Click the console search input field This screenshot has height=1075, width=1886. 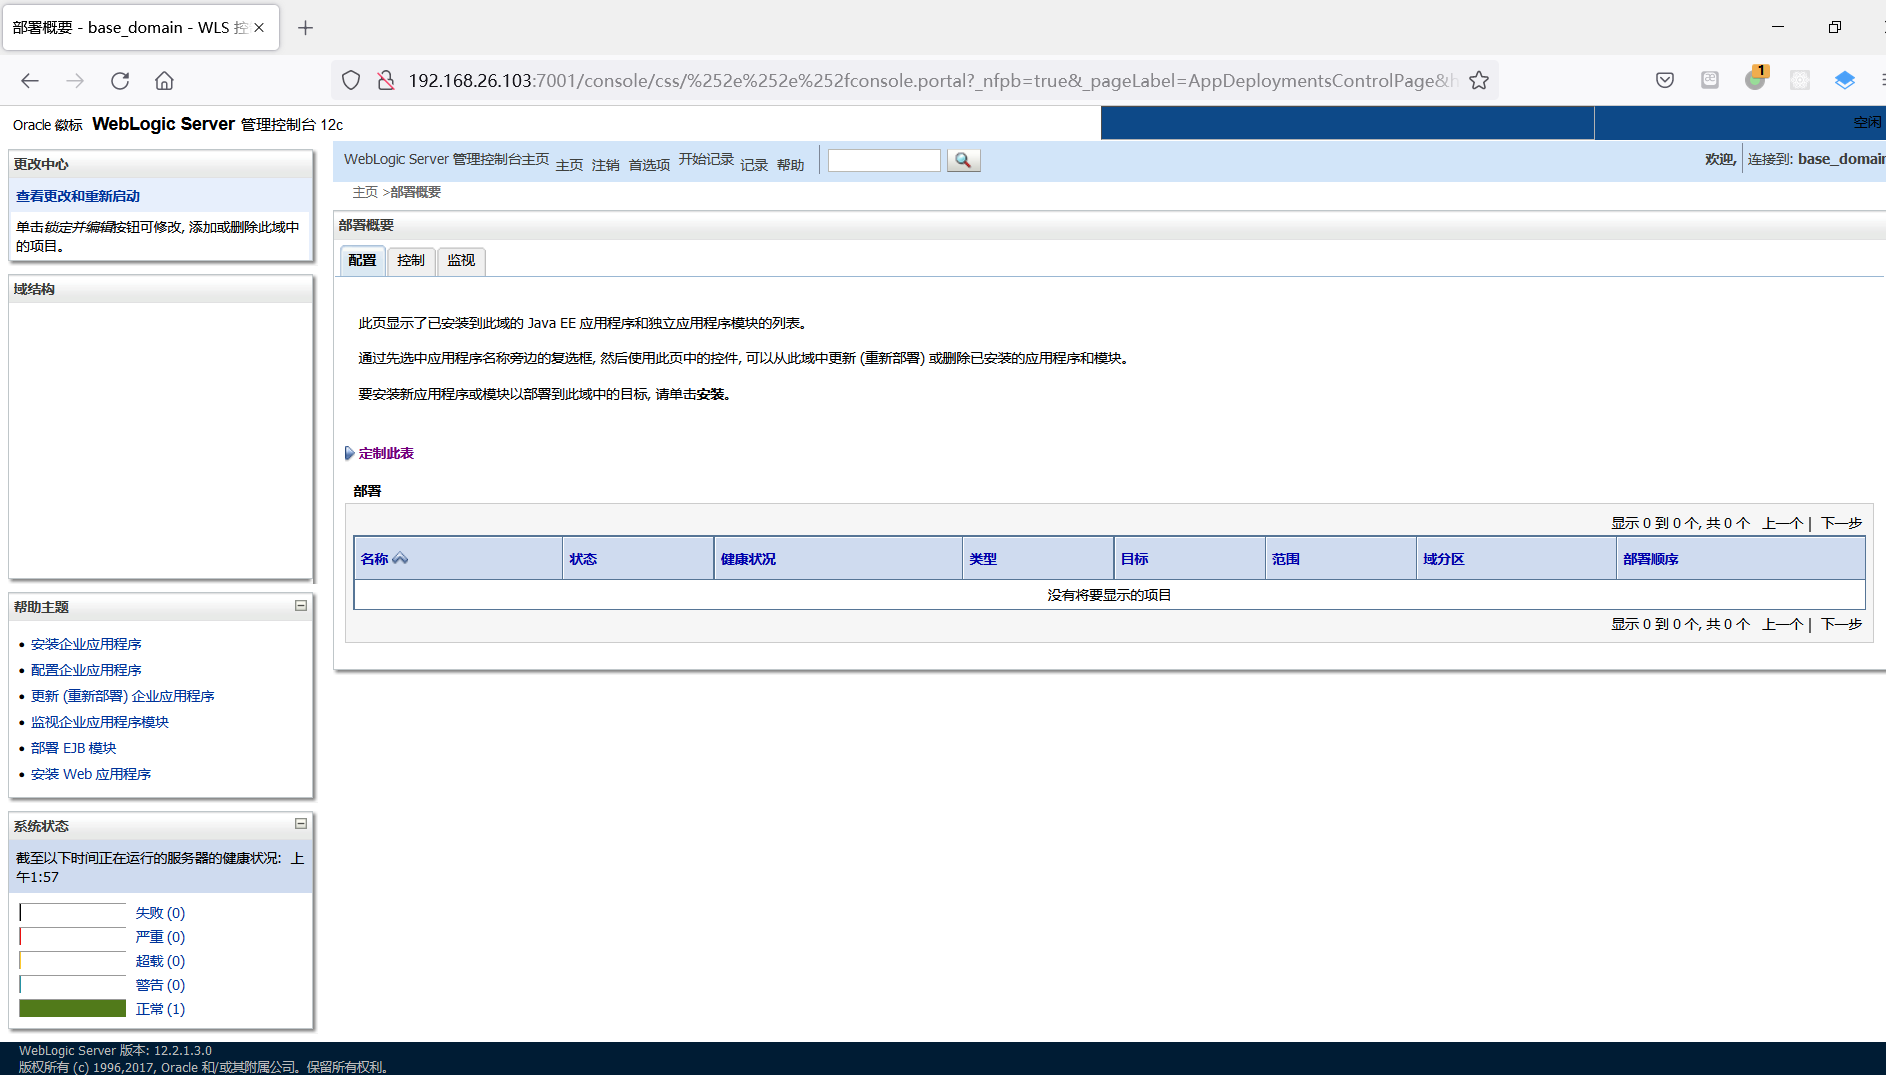click(x=884, y=160)
